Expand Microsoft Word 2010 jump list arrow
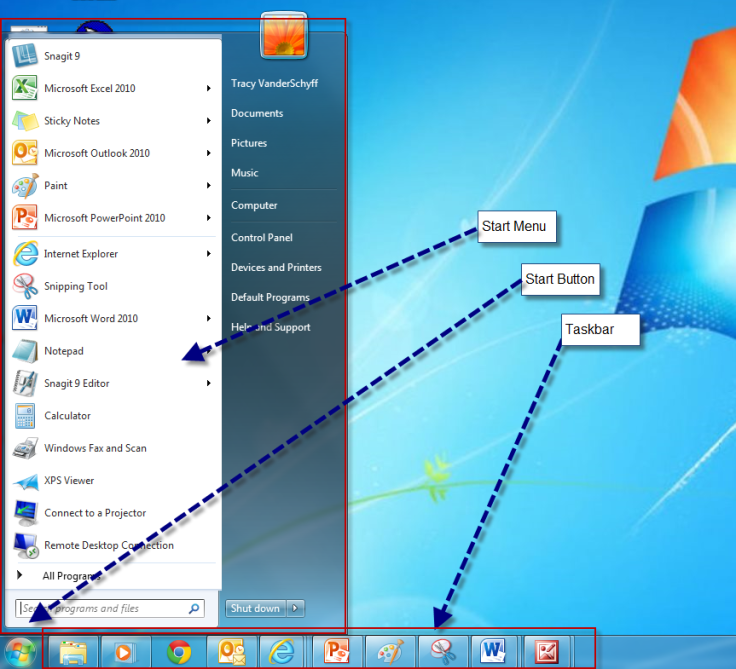736x669 pixels. point(208,318)
